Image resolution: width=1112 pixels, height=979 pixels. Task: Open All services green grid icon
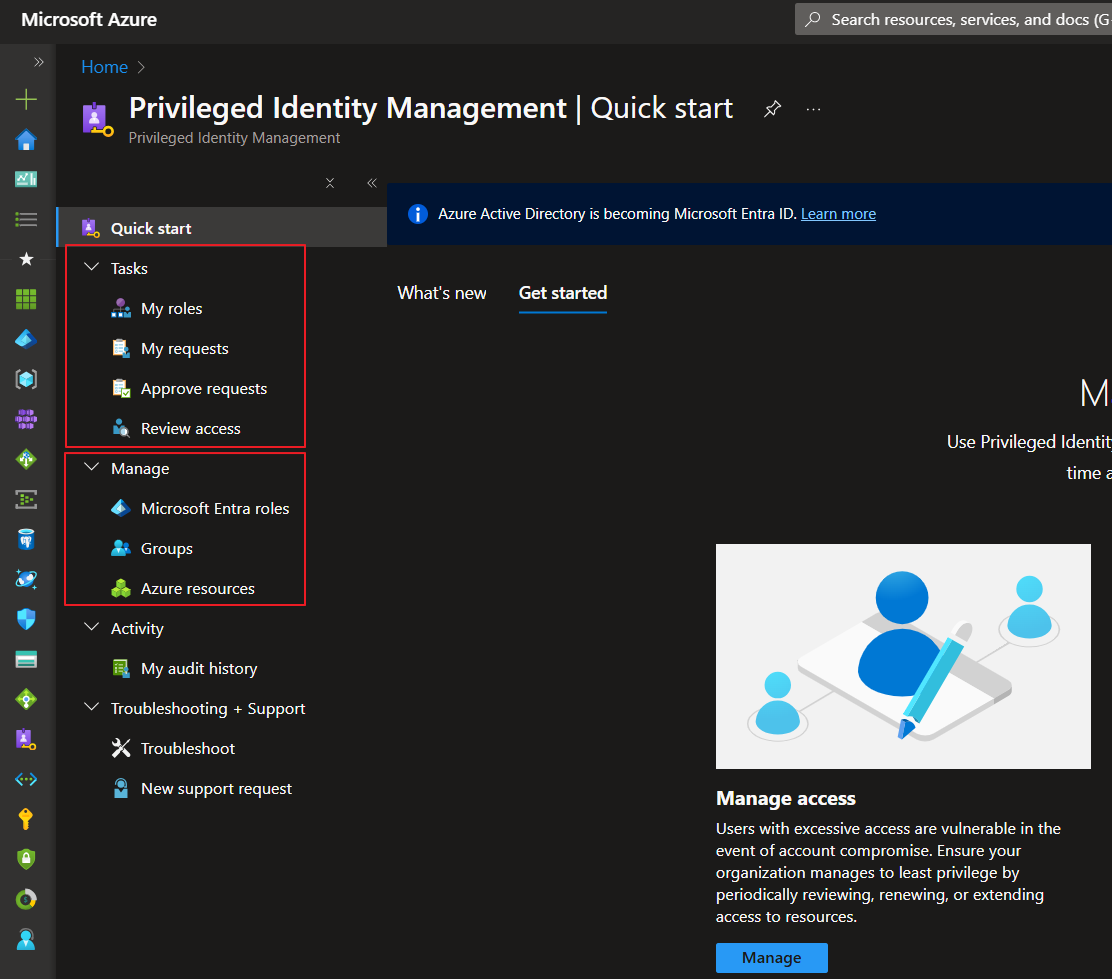pyautogui.click(x=26, y=299)
